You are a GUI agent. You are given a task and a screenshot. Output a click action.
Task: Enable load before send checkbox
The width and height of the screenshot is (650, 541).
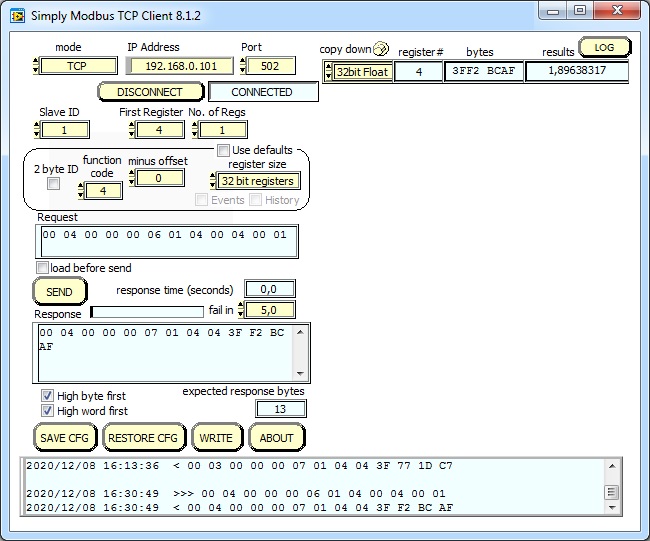coord(42,267)
